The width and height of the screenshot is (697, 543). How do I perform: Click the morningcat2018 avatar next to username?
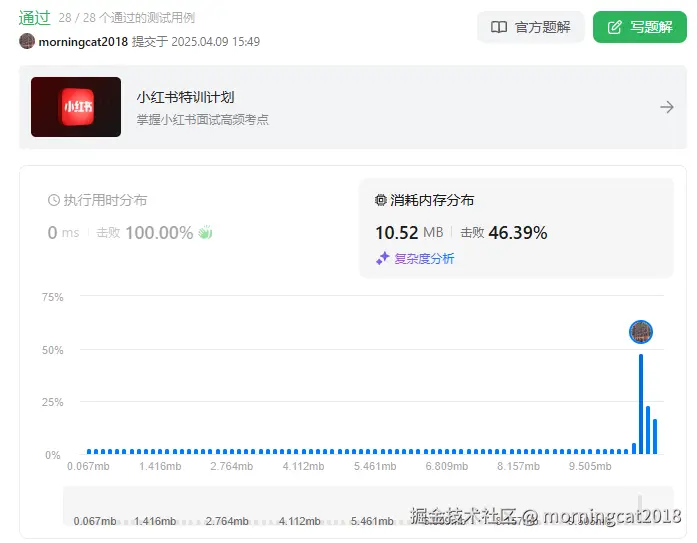pyautogui.click(x=27, y=41)
